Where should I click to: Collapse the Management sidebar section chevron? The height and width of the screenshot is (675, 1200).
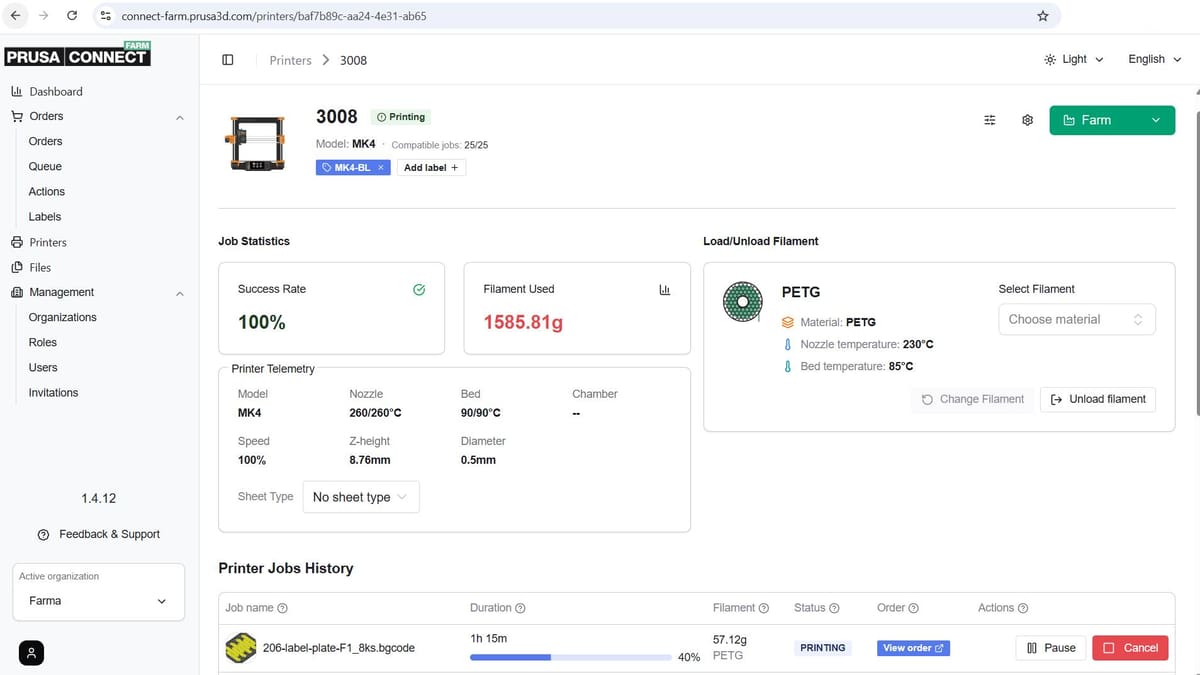coord(180,293)
